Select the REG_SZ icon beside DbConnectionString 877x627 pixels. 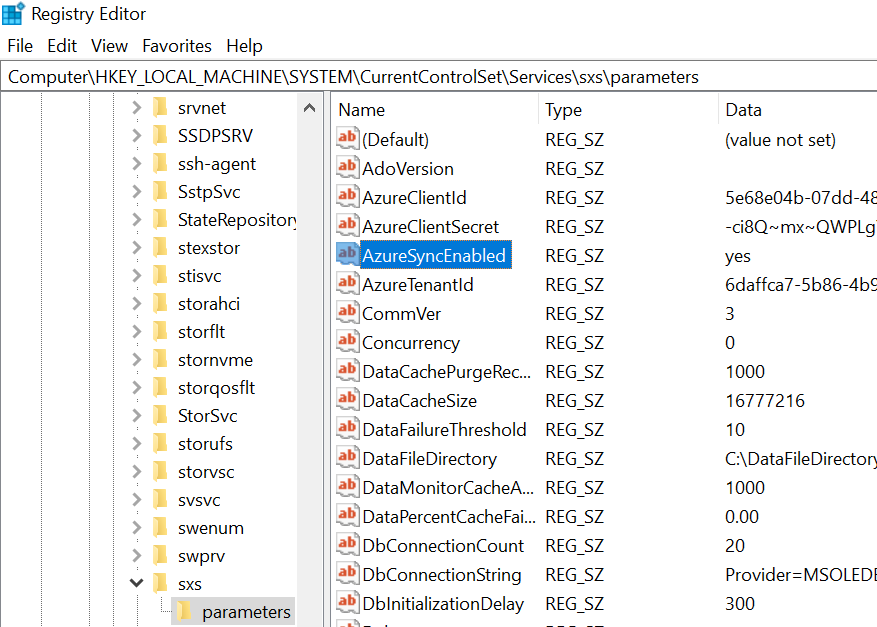(x=347, y=574)
